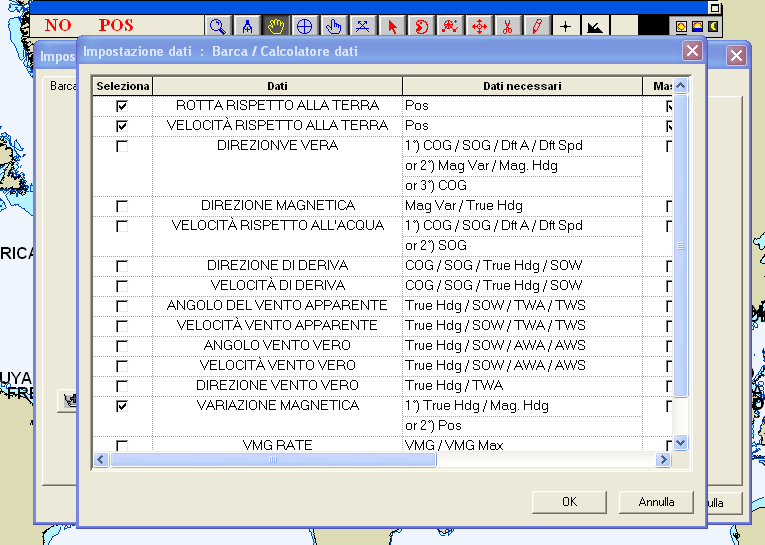Confirm the dialog with OK
This screenshot has width=765, height=545.
coord(569,502)
